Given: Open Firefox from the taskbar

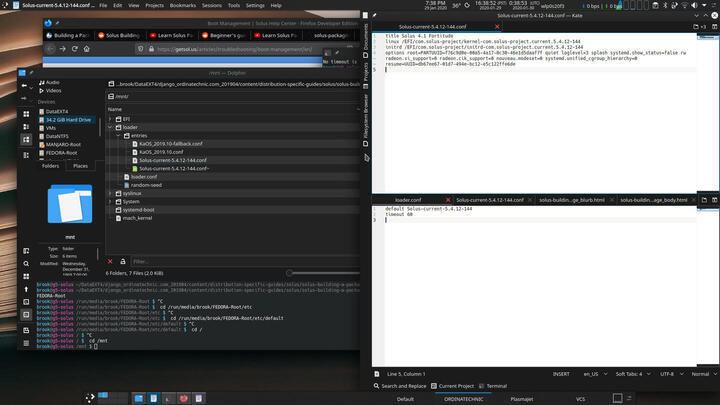Looking at the screenshot, I should (184, 398).
